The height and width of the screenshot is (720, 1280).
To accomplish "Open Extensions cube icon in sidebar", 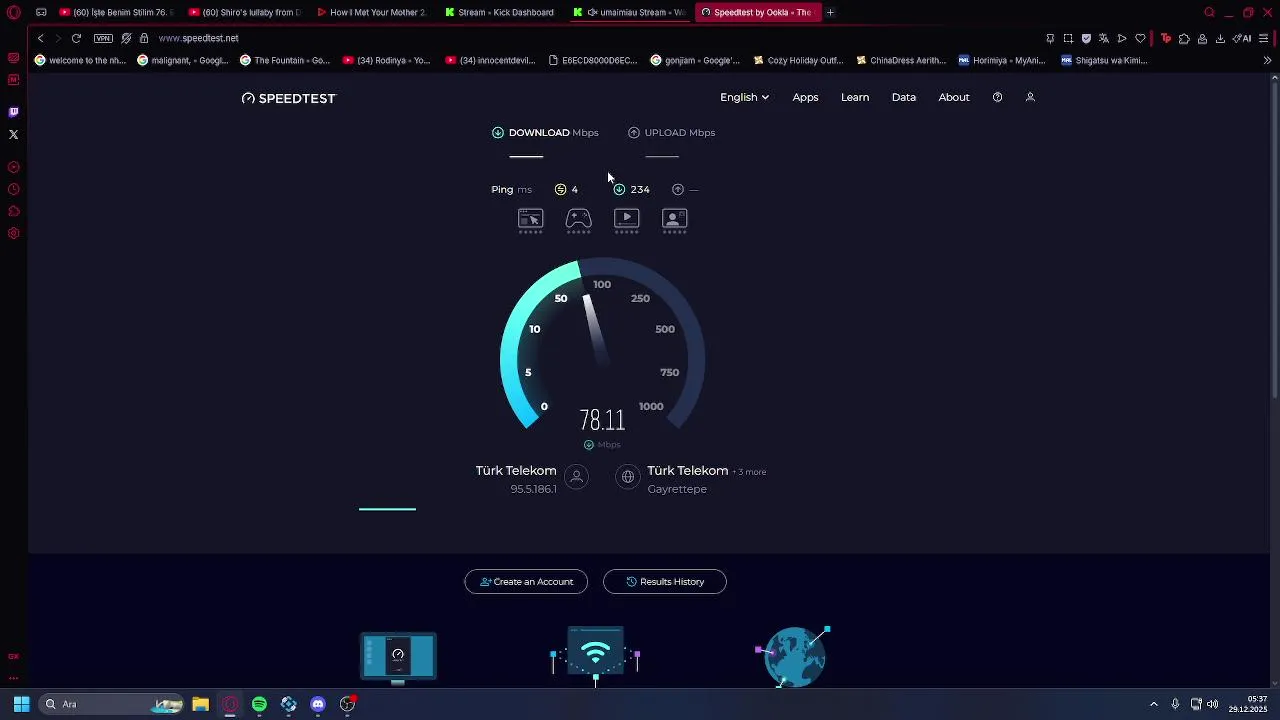I will pyautogui.click(x=13, y=211).
